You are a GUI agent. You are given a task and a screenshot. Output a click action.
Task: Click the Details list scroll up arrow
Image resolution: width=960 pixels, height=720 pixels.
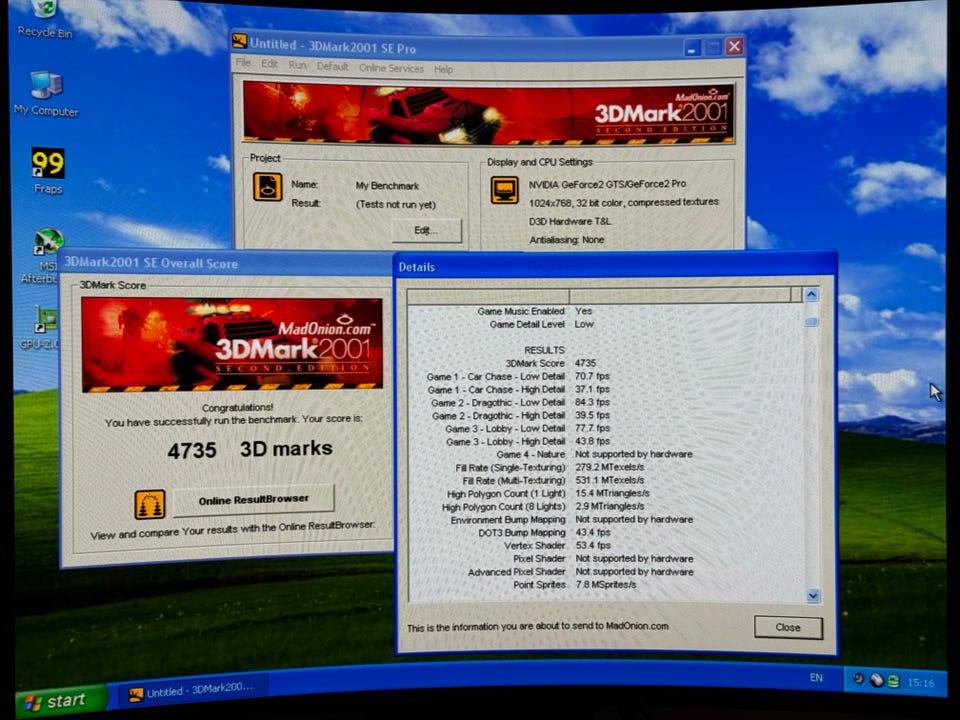coord(811,295)
